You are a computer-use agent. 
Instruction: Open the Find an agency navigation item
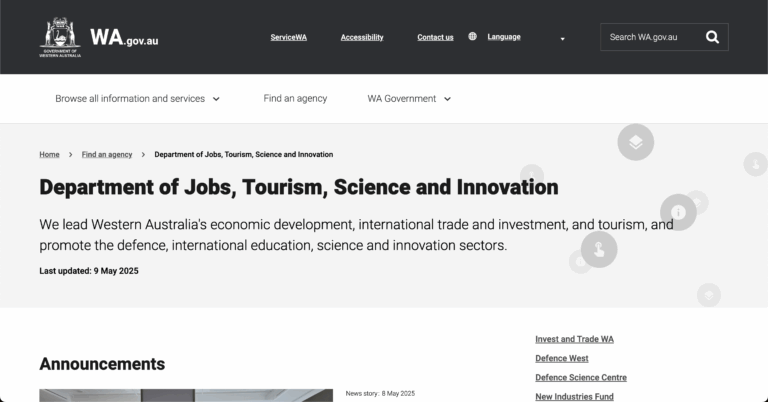coord(295,98)
